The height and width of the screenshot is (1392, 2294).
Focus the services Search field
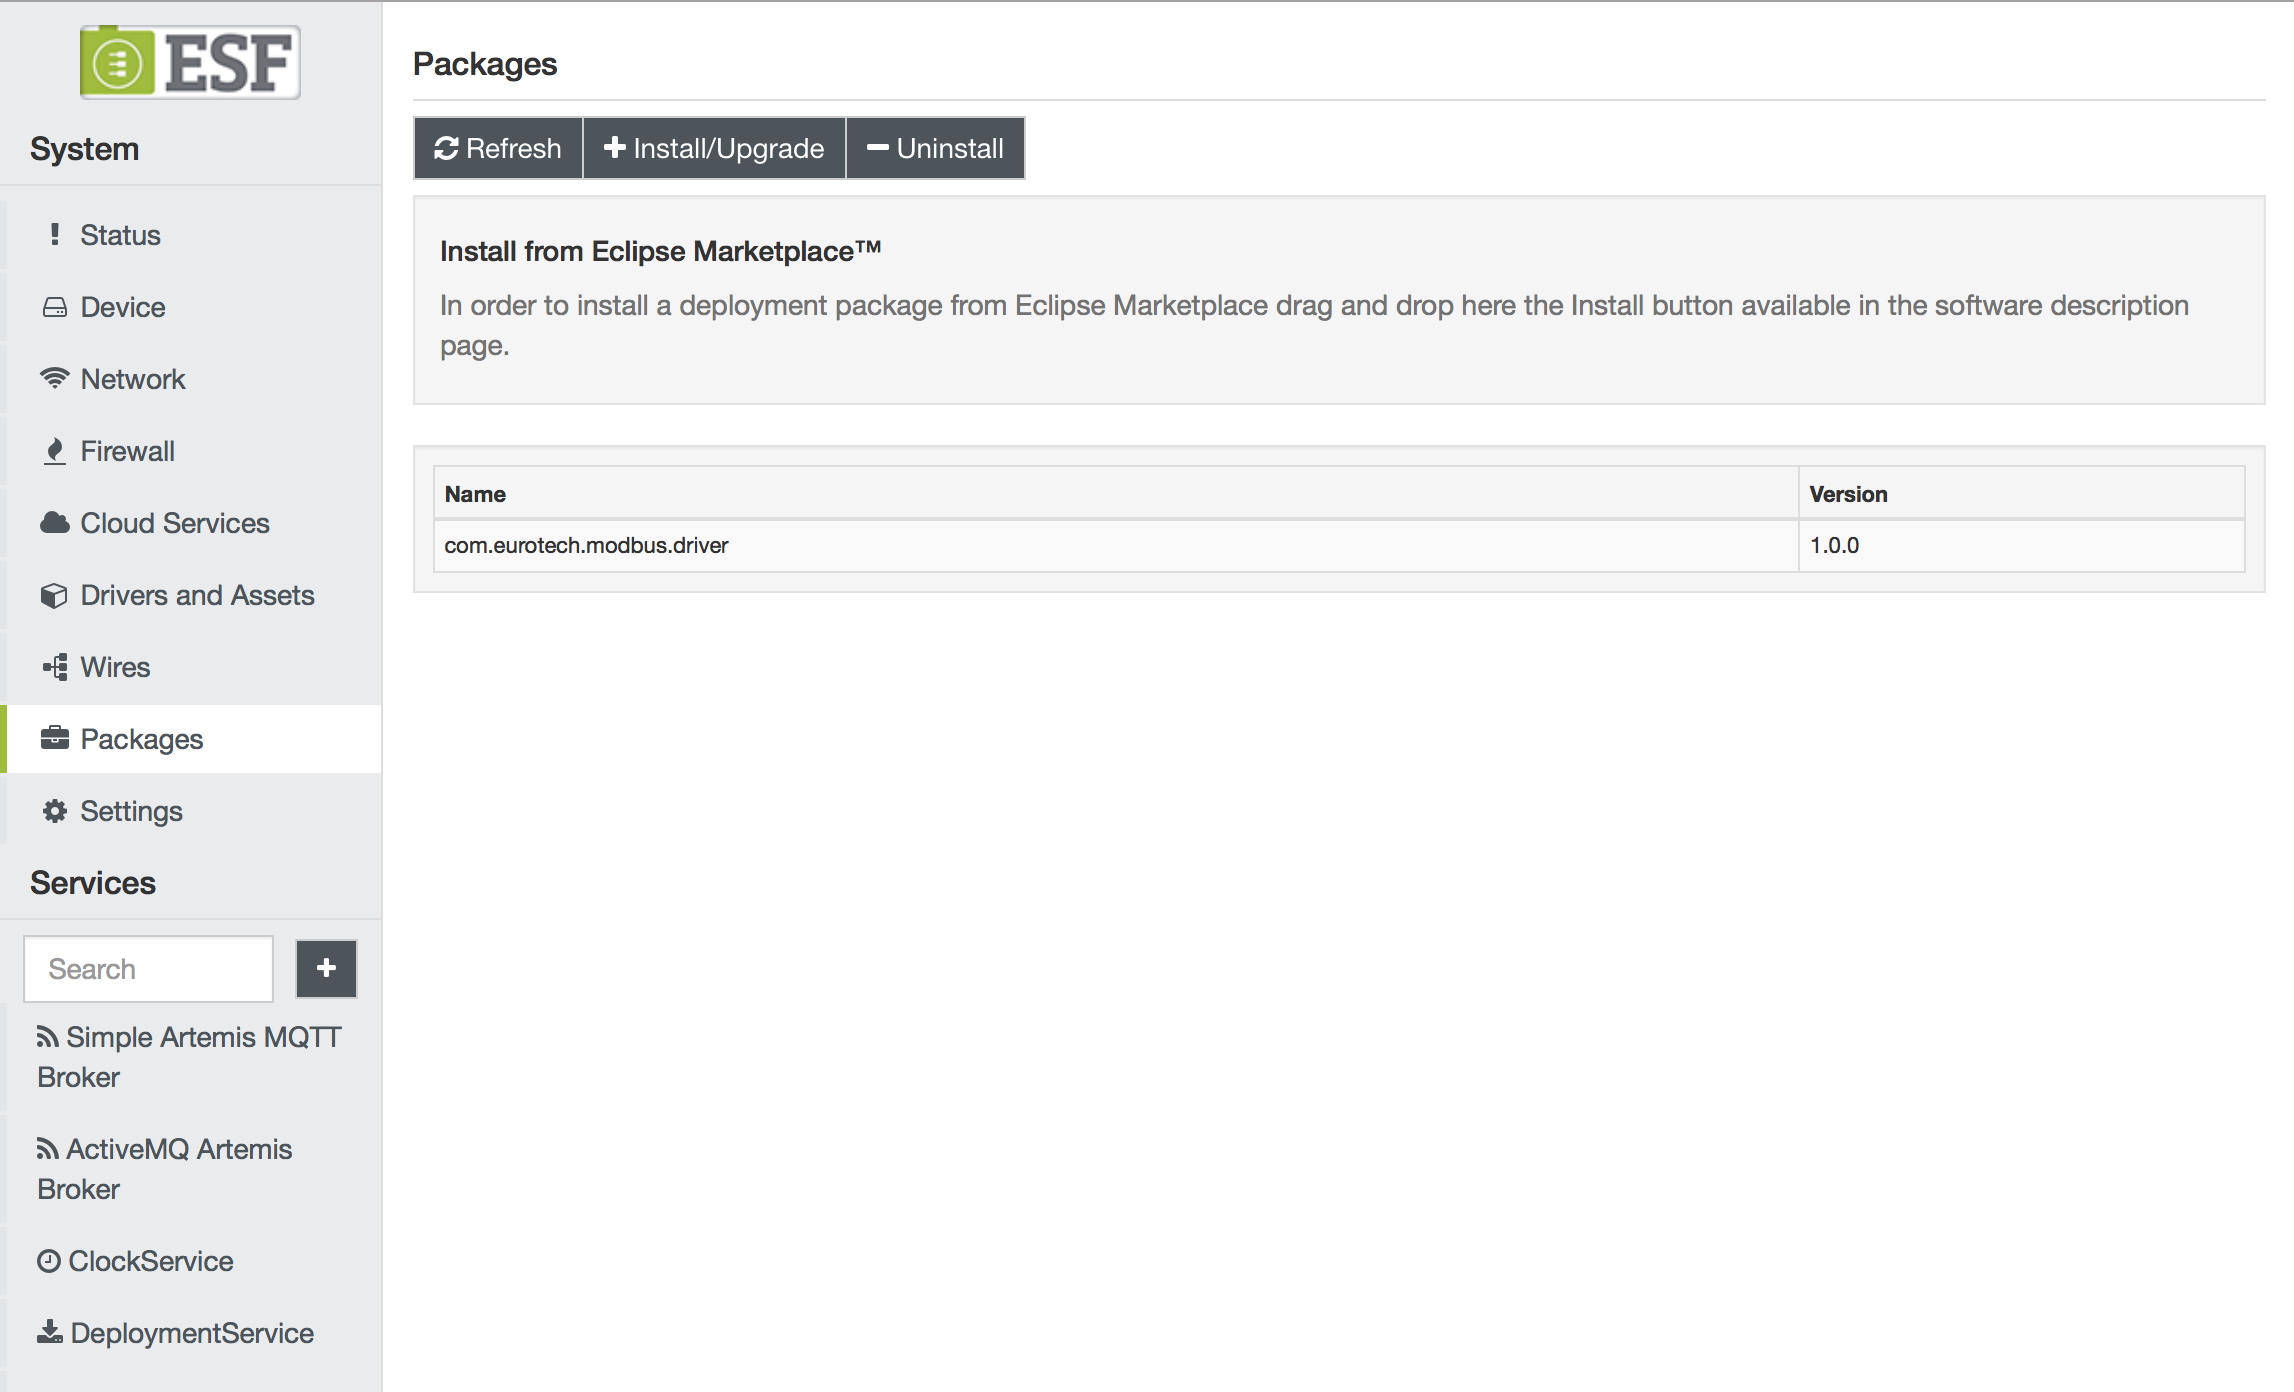point(148,968)
